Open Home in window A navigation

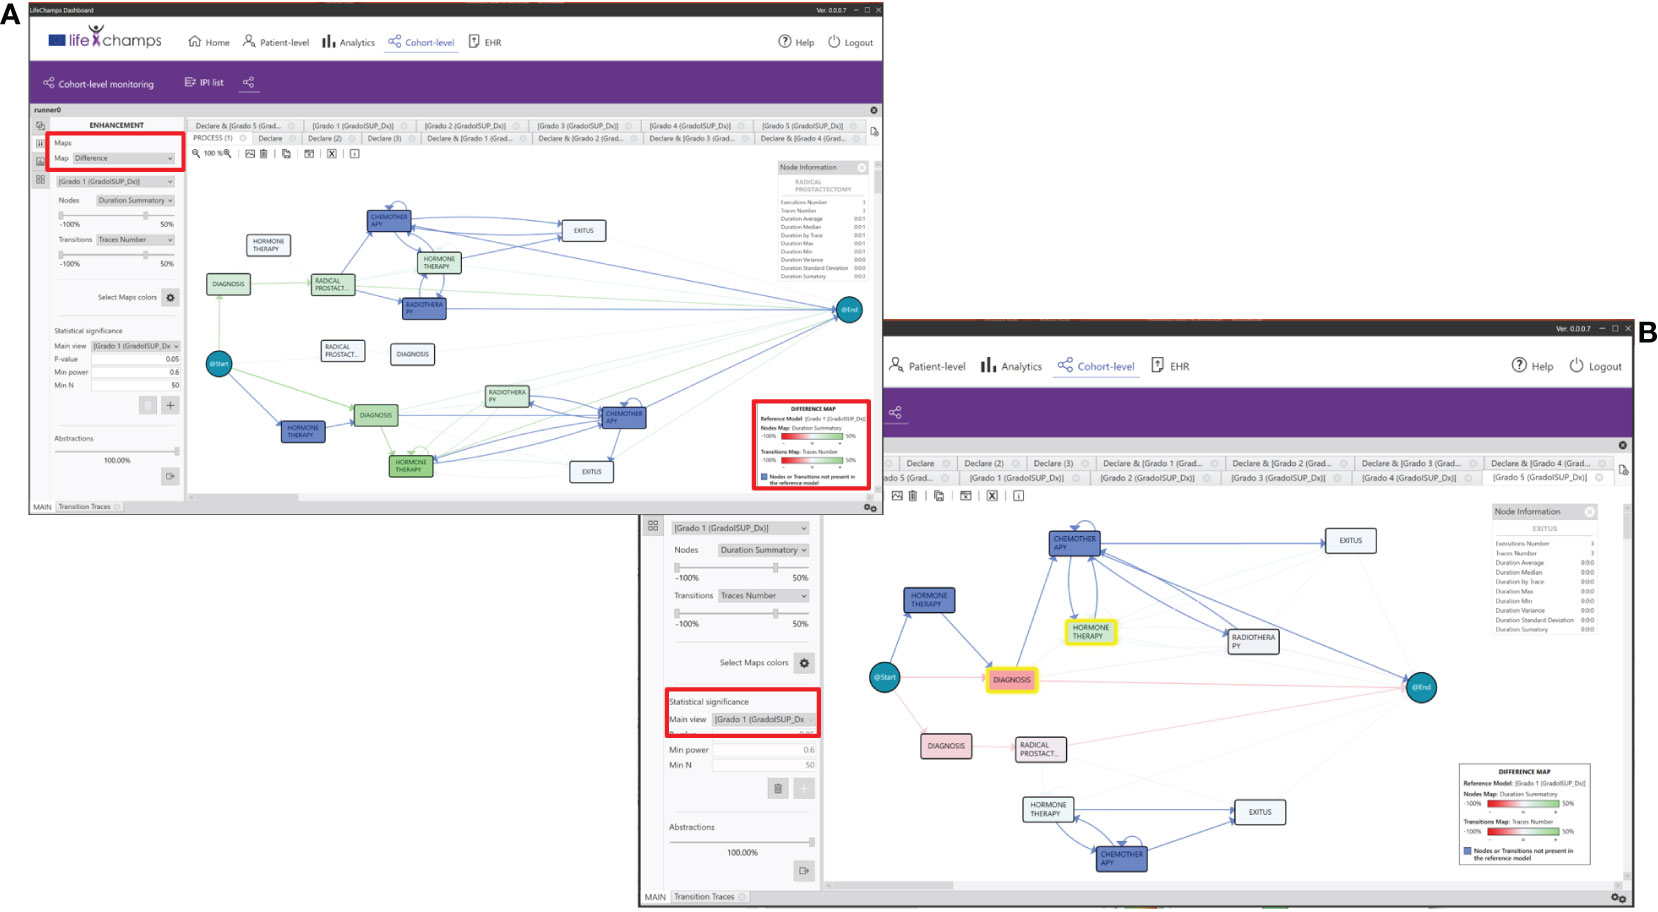pos(209,42)
